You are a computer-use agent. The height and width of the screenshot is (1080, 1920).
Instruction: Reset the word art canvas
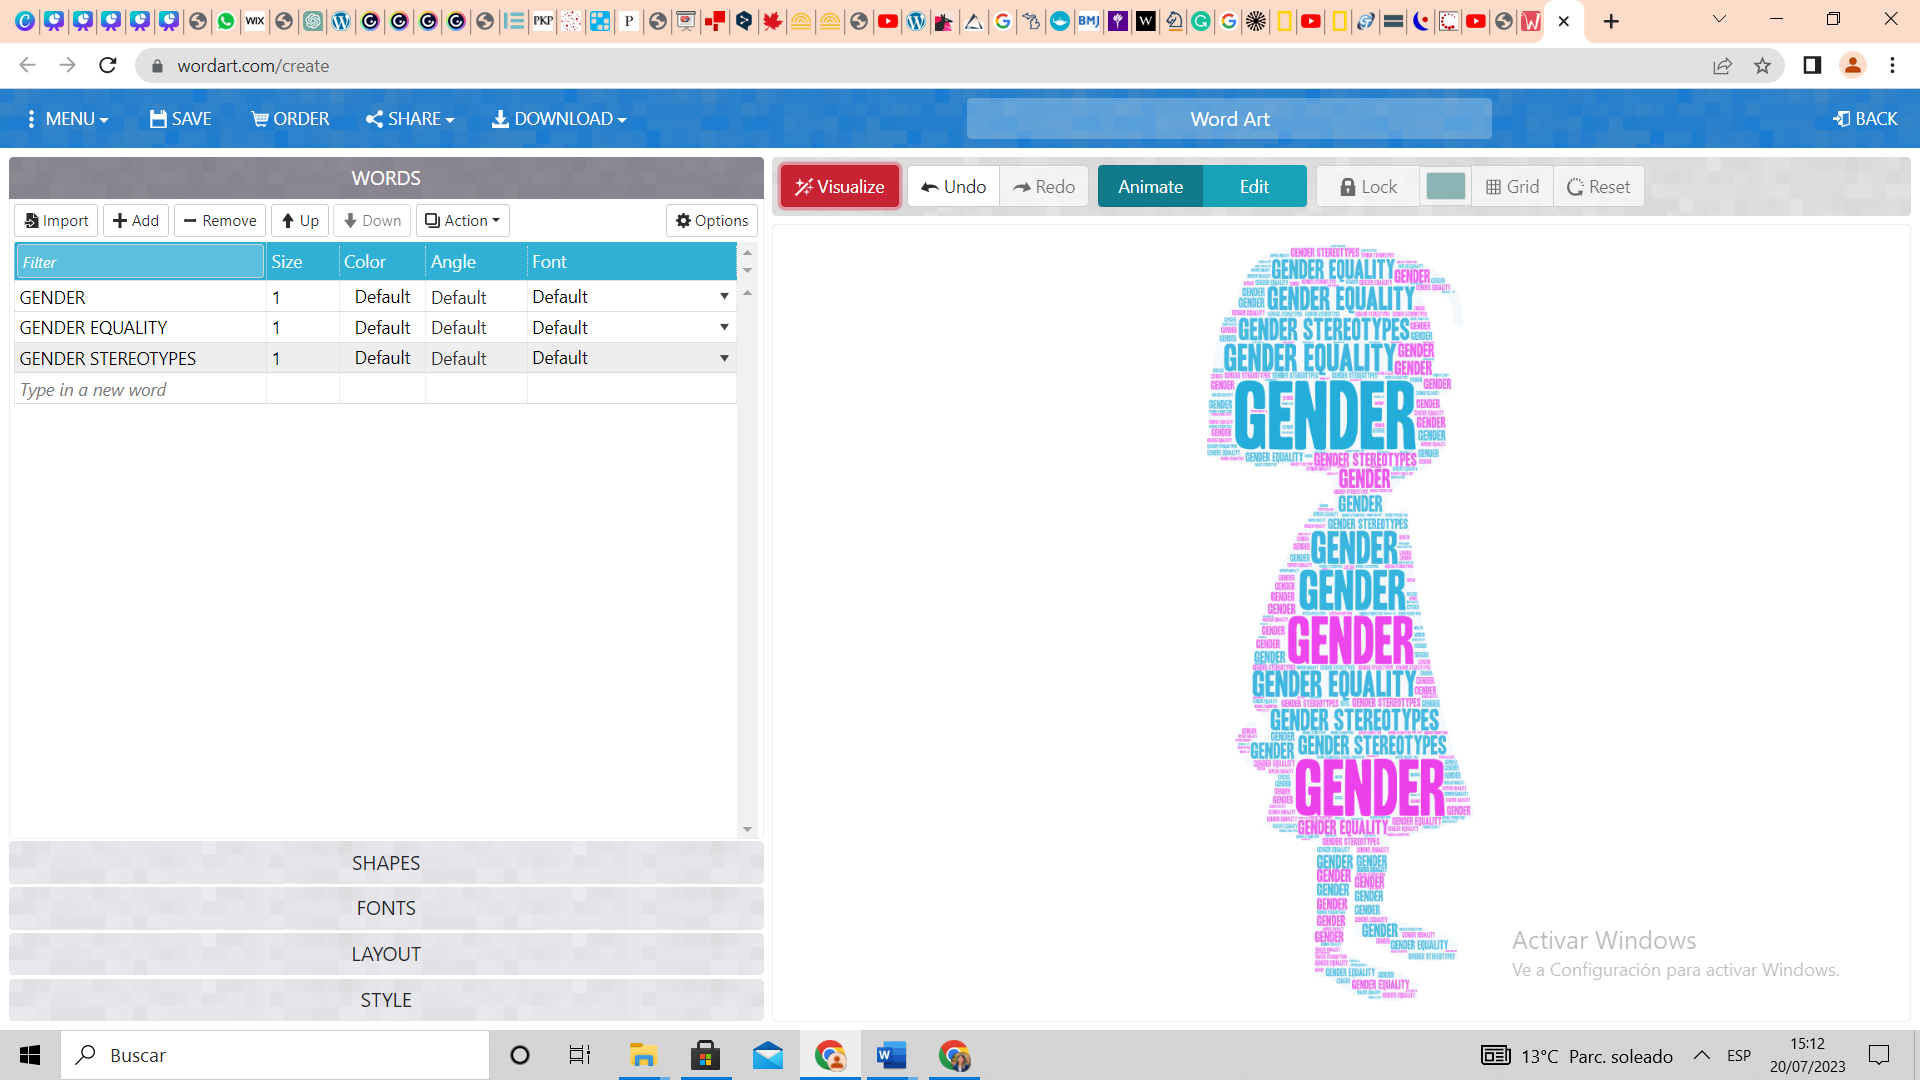(x=1597, y=186)
